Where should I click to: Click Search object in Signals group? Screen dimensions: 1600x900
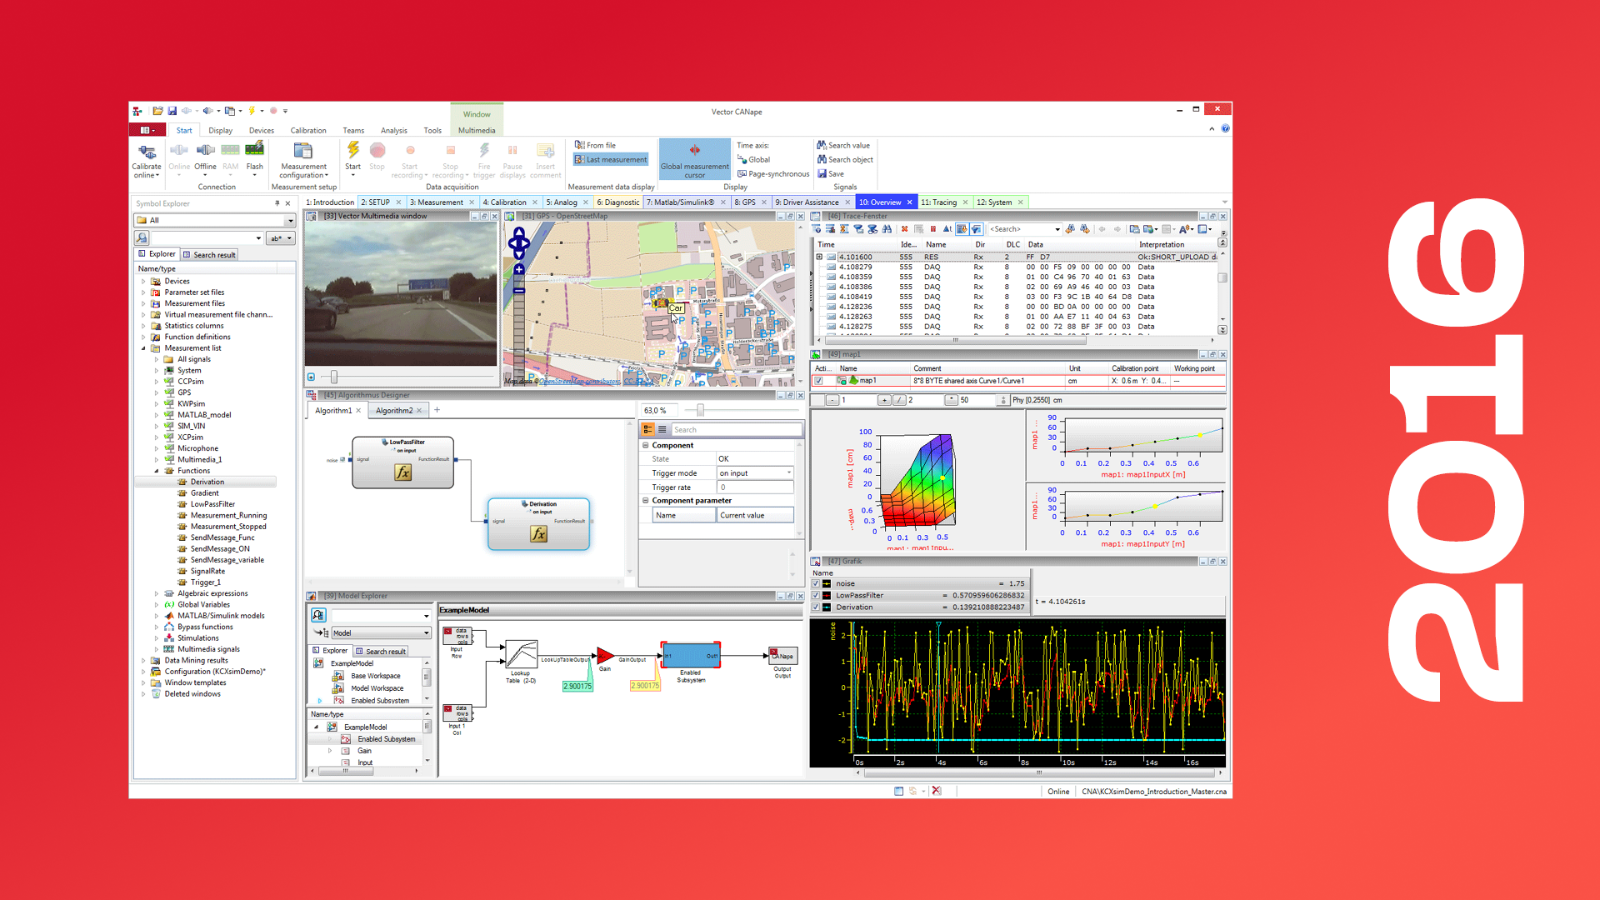[845, 160]
